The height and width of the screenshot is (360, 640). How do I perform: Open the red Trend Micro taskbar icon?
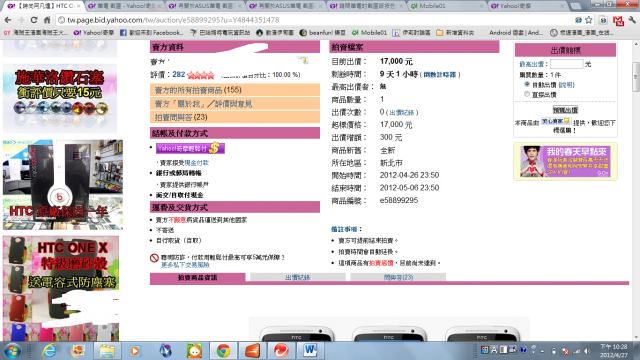(x=281, y=351)
